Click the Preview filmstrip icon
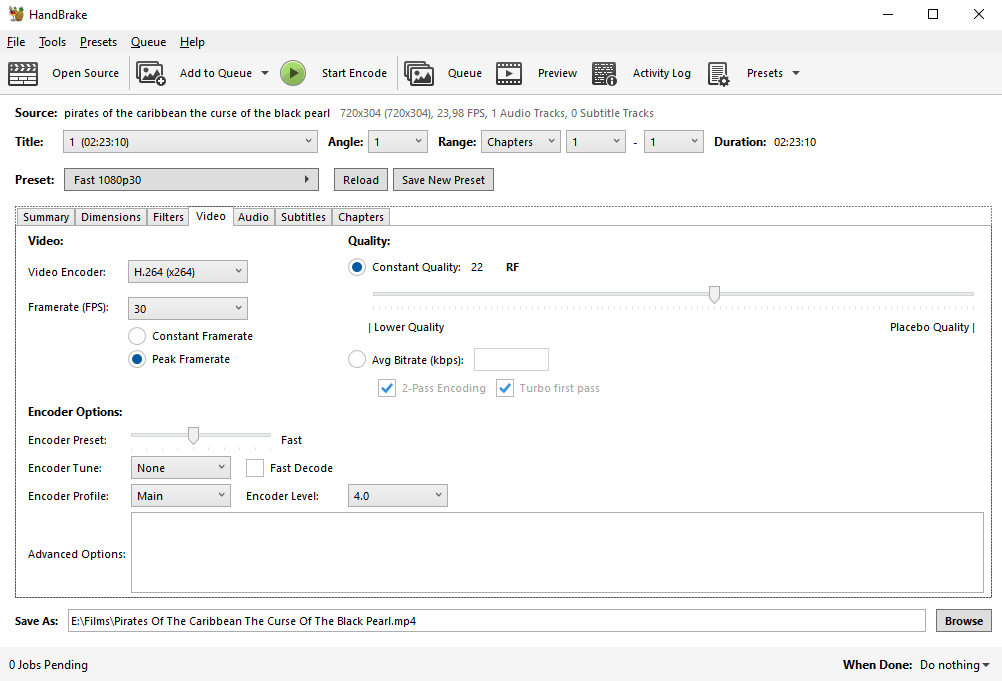Viewport: 1002px width, 681px height. coord(509,73)
